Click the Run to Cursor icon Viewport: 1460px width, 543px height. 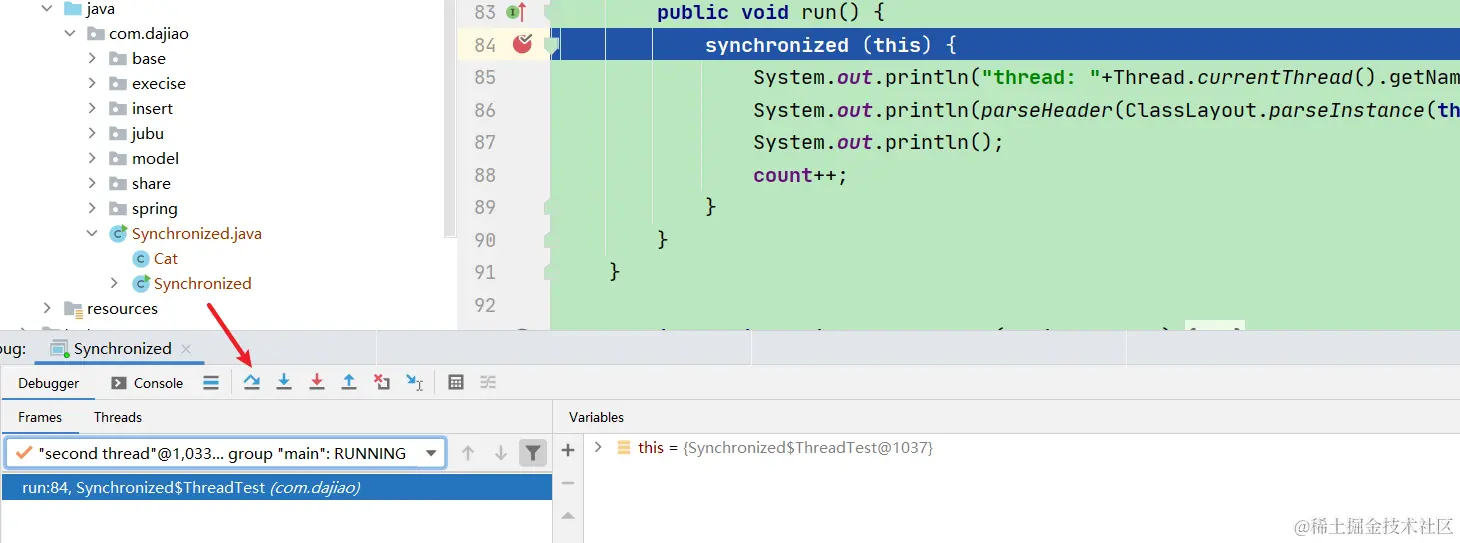(415, 382)
